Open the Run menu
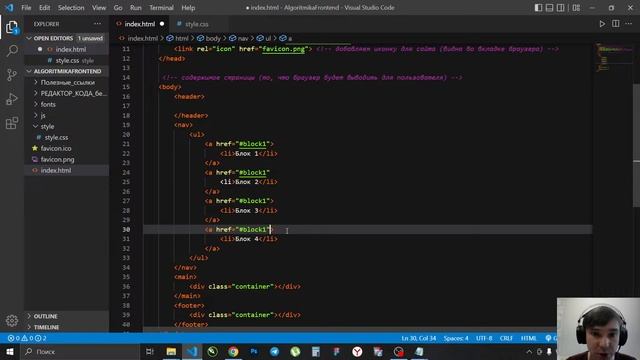Viewport: 640px width, 360px height. (136, 8)
